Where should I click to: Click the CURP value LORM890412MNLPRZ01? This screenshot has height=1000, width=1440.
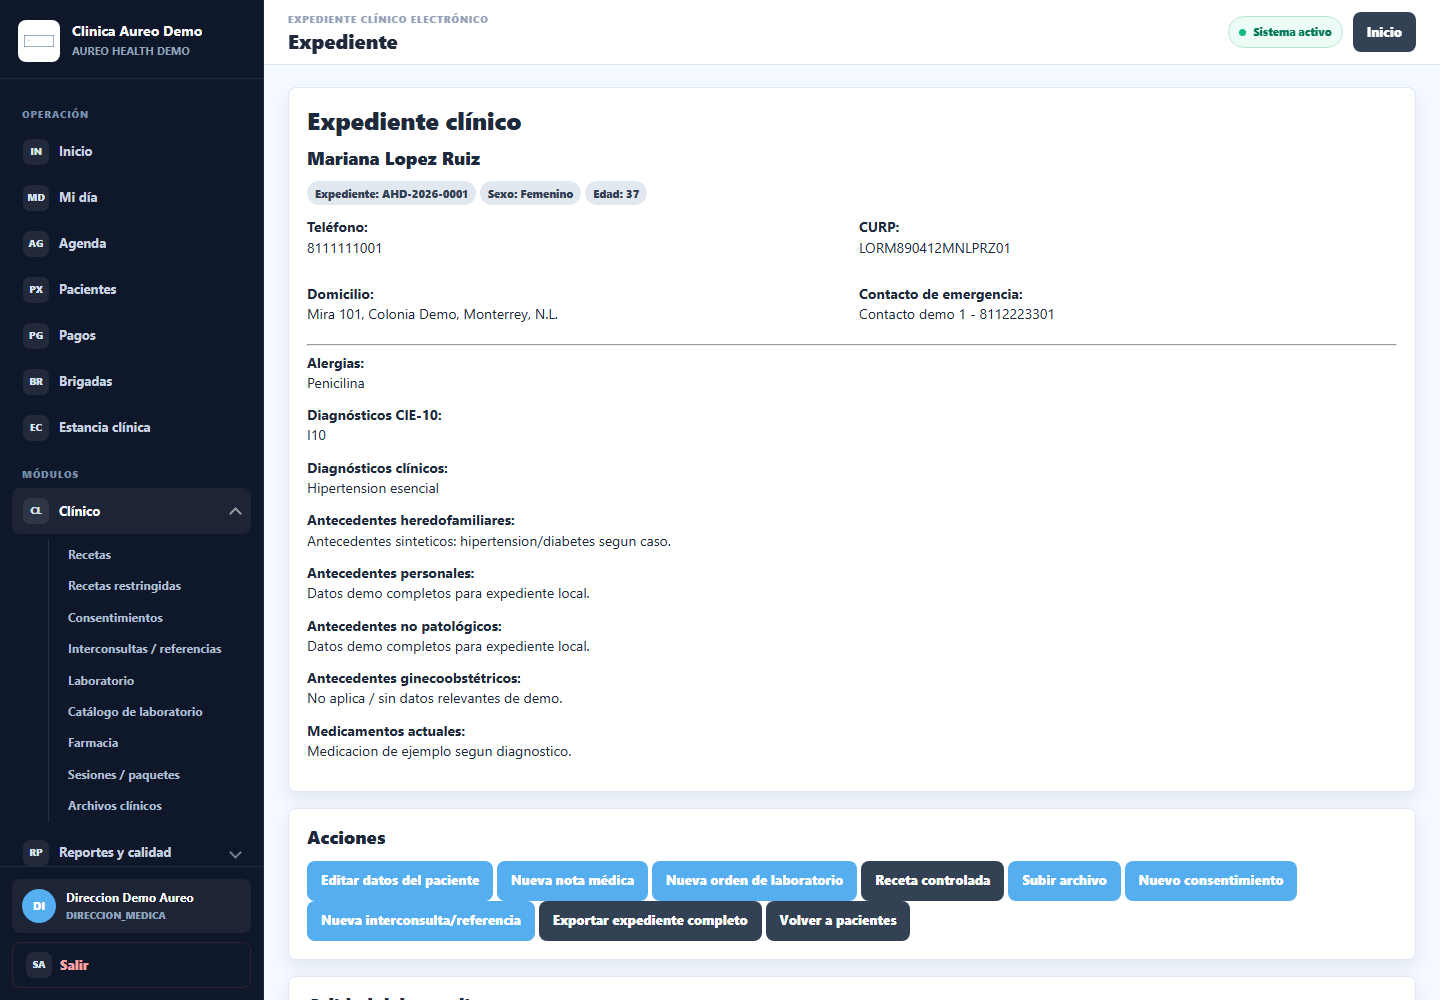[x=934, y=248]
